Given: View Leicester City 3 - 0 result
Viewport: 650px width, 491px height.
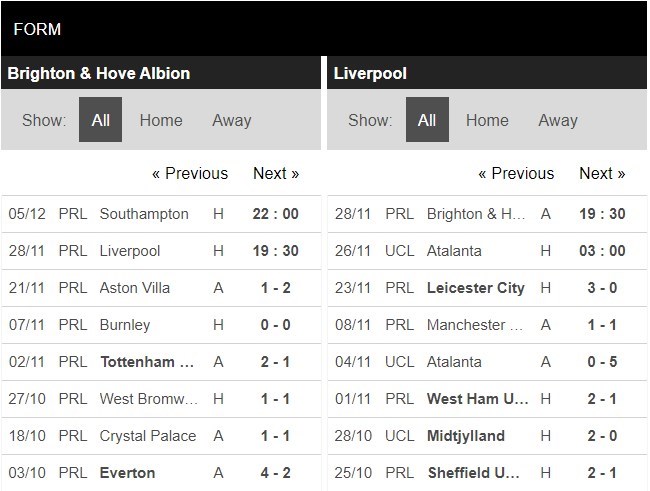Looking at the screenshot, I should point(475,288).
